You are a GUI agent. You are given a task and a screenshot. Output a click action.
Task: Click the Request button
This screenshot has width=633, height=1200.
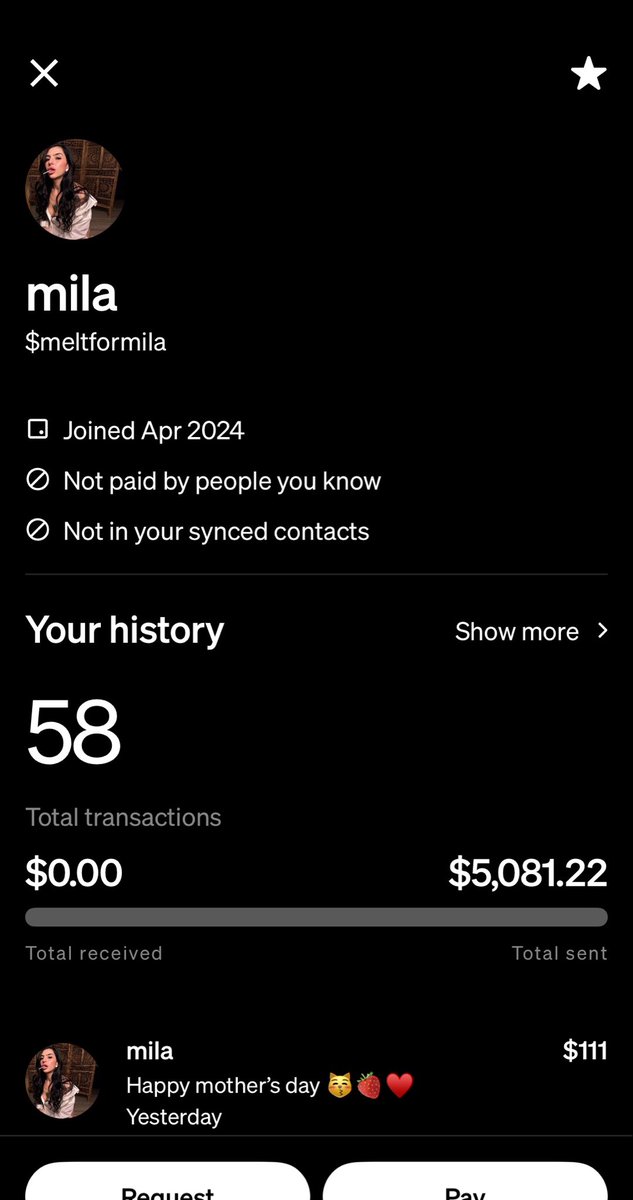(167, 1181)
